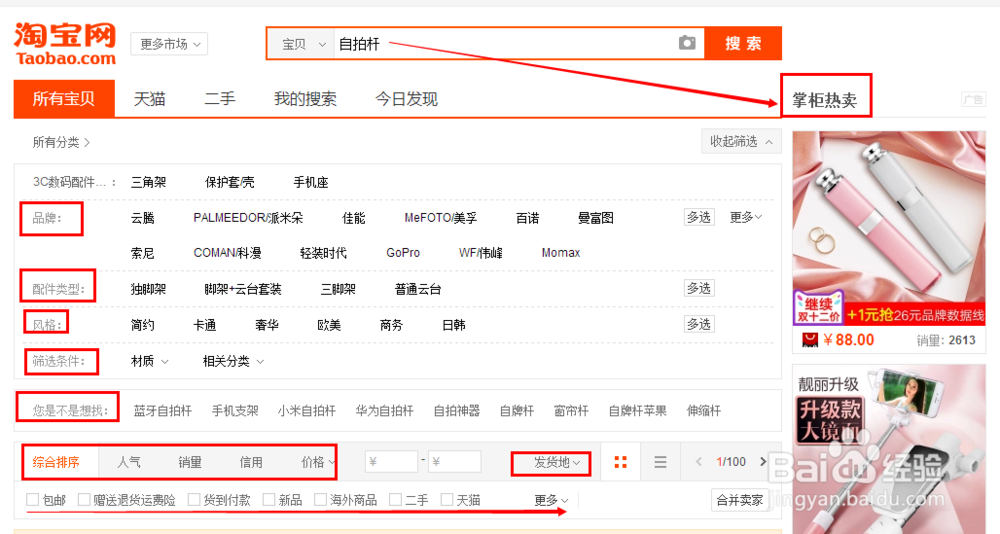Viewport: 1000px width, 534px height.
Task: Go to previous results page arrow
Action: [x=698, y=461]
